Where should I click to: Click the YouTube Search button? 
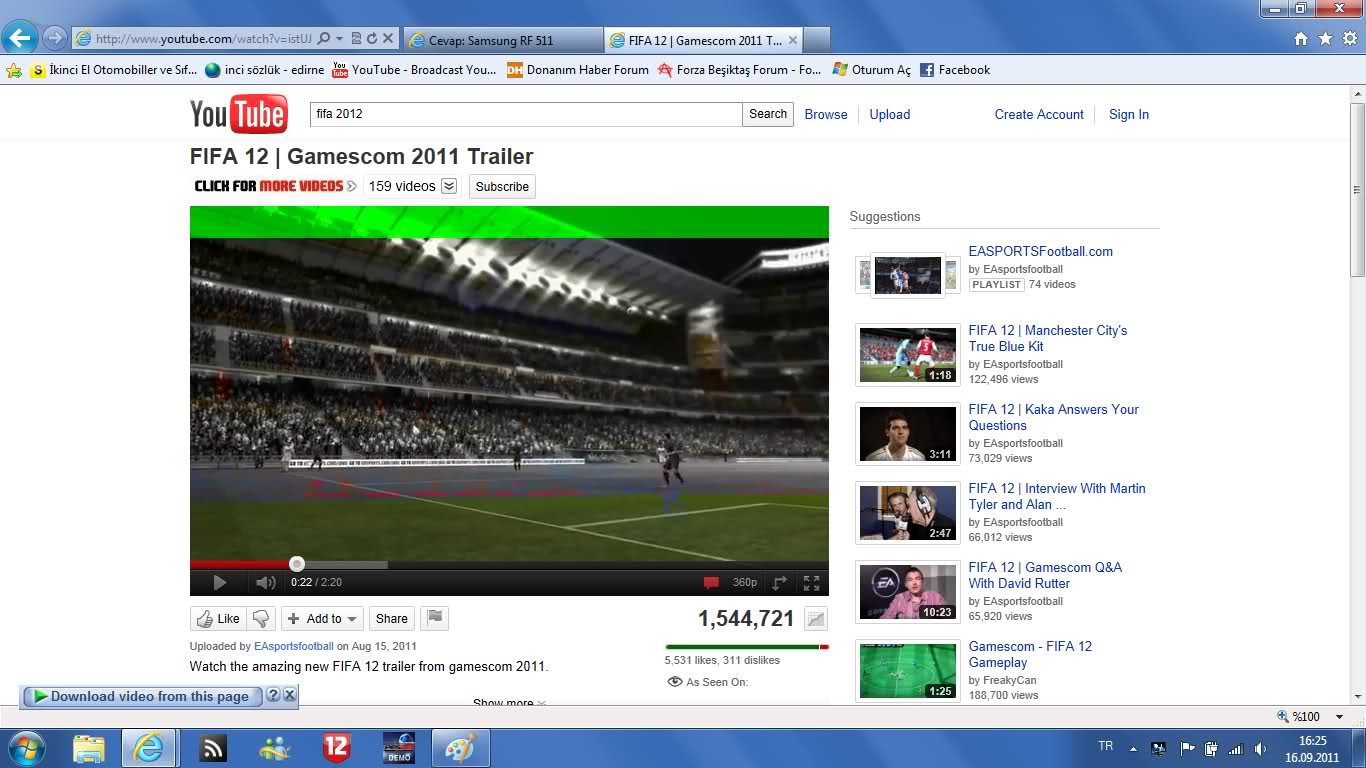point(768,114)
